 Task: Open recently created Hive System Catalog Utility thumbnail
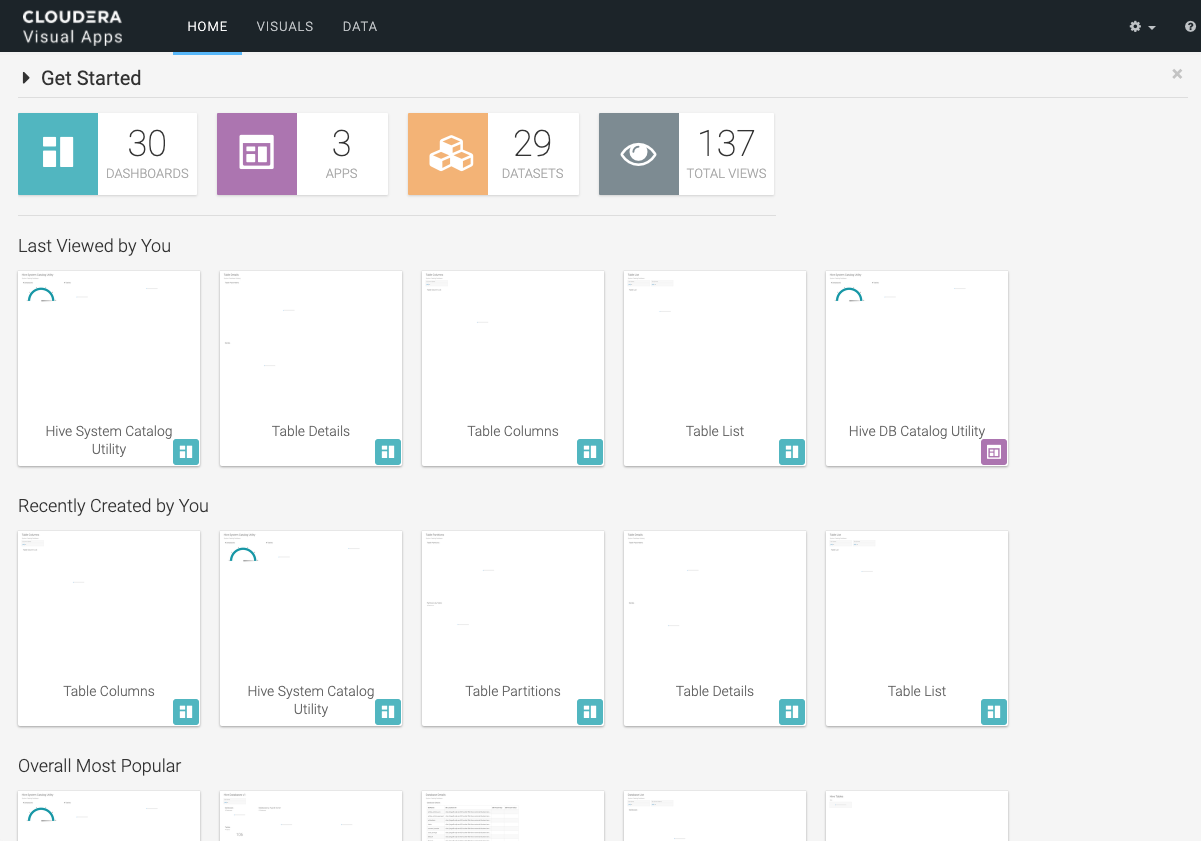[x=311, y=605]
